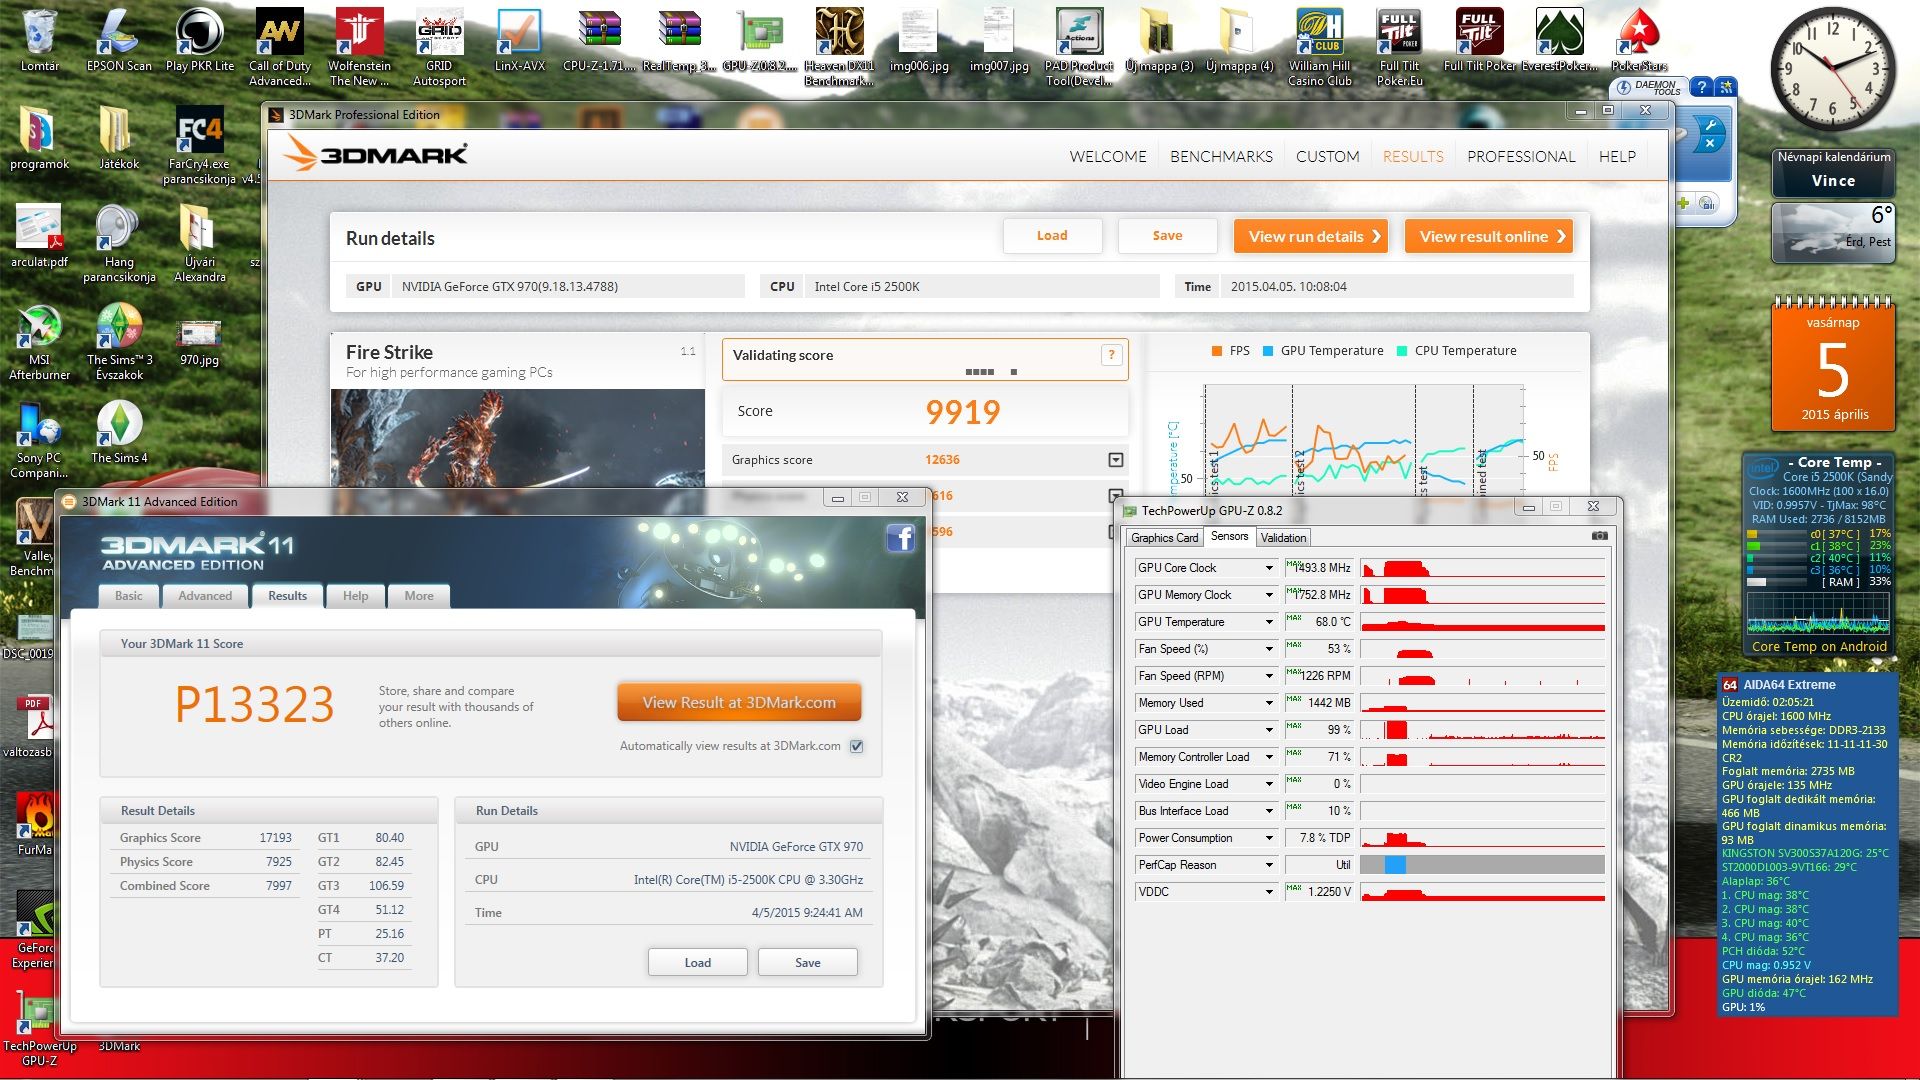This screenshot has height=1080, width=1920.
Task: Launch Play PKR Lite shortcut
Action: click(x=199, y=40)
